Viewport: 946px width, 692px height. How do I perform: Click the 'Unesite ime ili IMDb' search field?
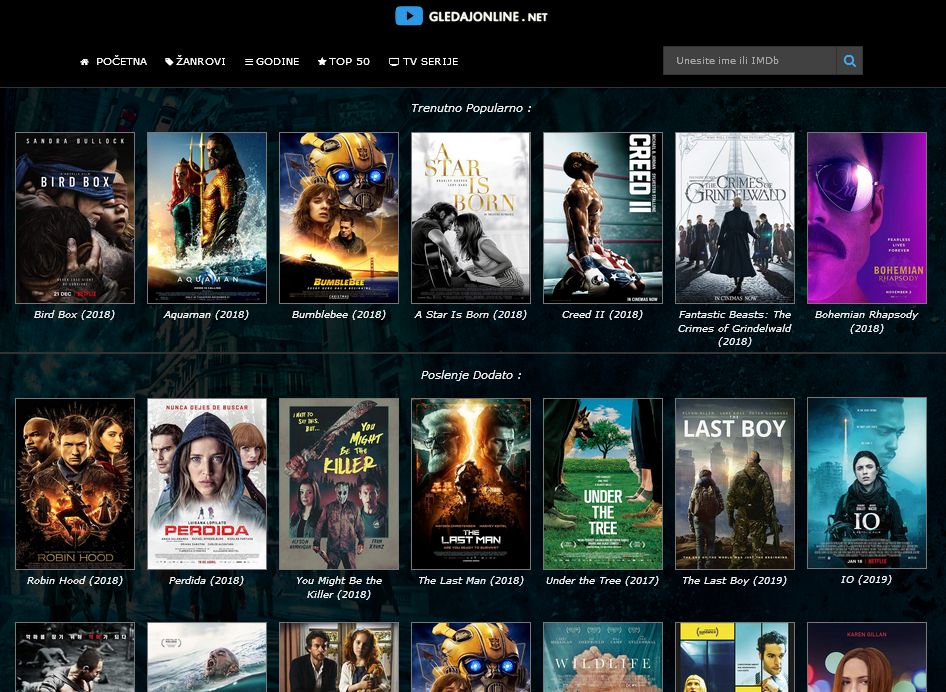[x=748, y=60]
